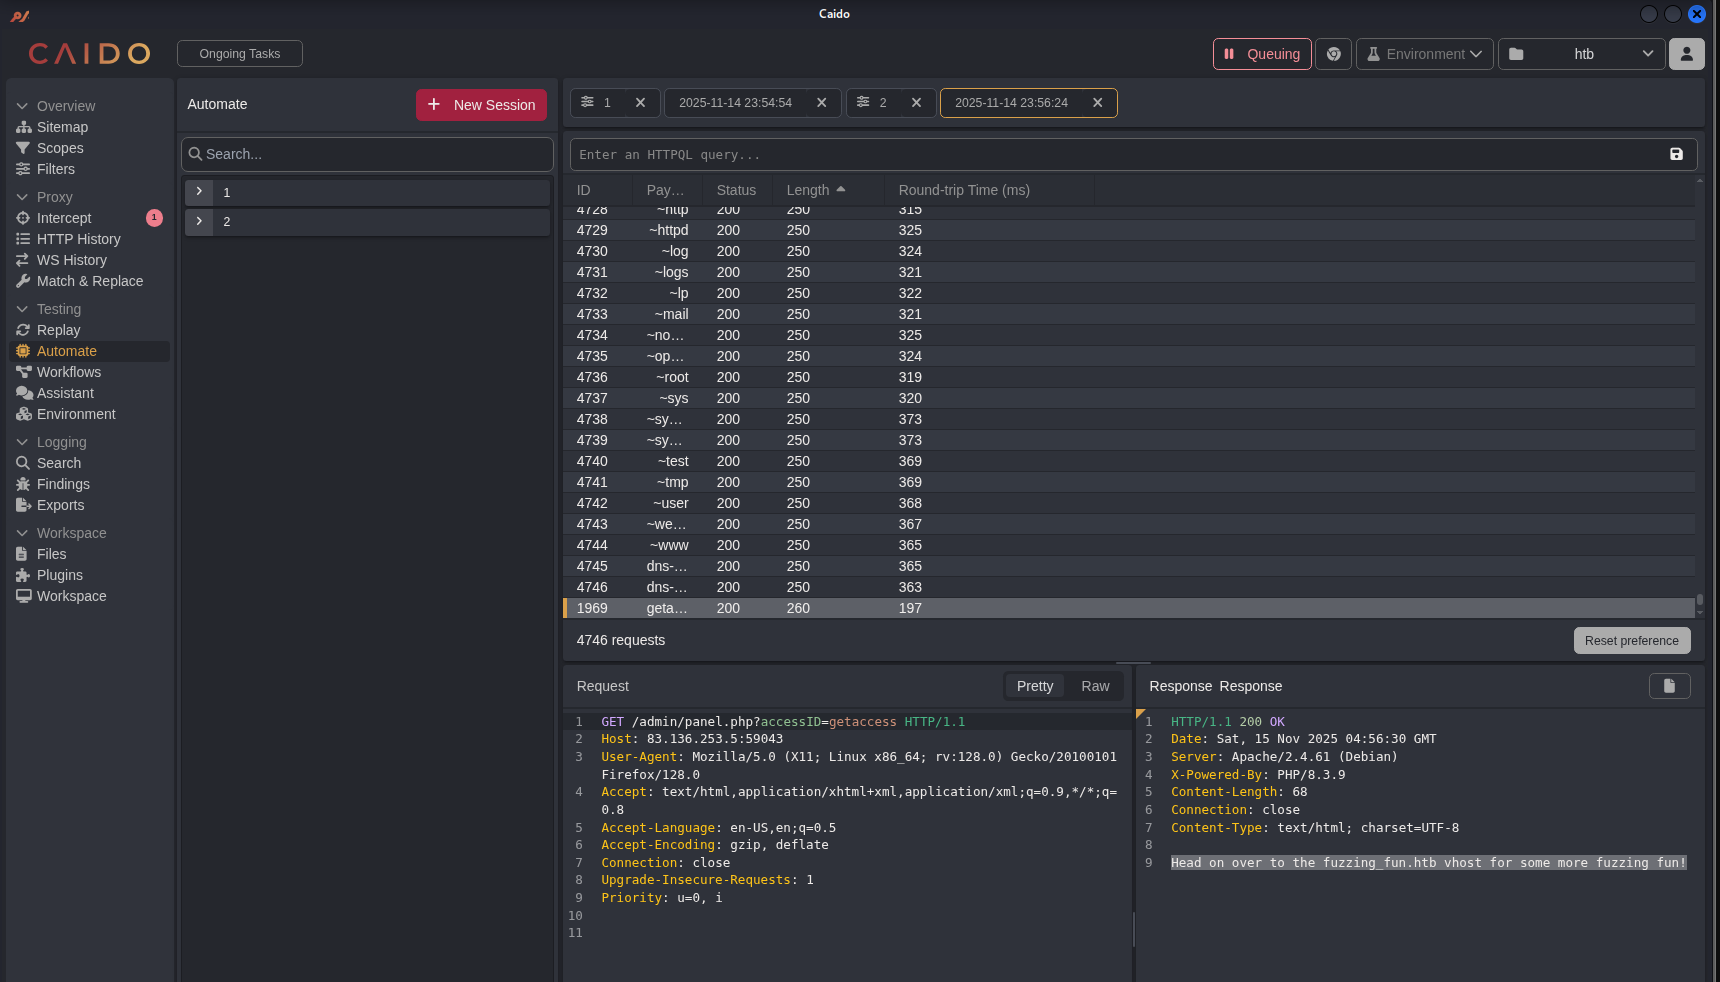Open Sitemap from the sidebar
Image resolution: width=1720 pixels, height=982 pixels.
tap(62, 127)
